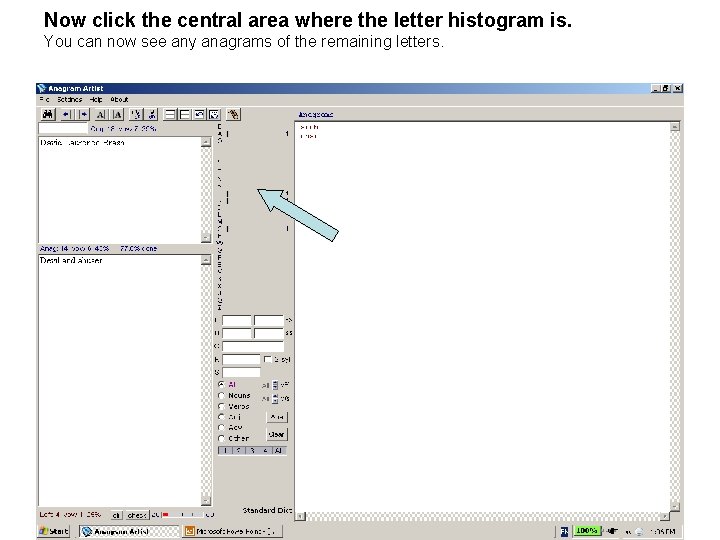Image resolution: width=720 pixels, height=540 pixels.
Task: Open the About menu
Action: tap(119, 99)
